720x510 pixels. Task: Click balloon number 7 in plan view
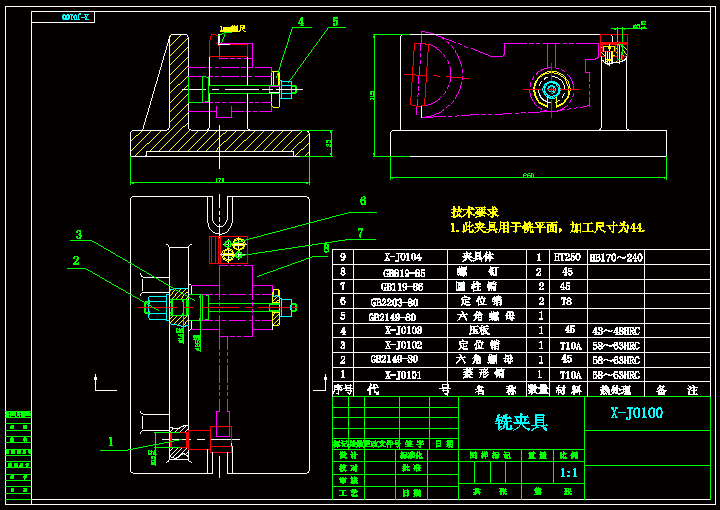coord(360,233)
